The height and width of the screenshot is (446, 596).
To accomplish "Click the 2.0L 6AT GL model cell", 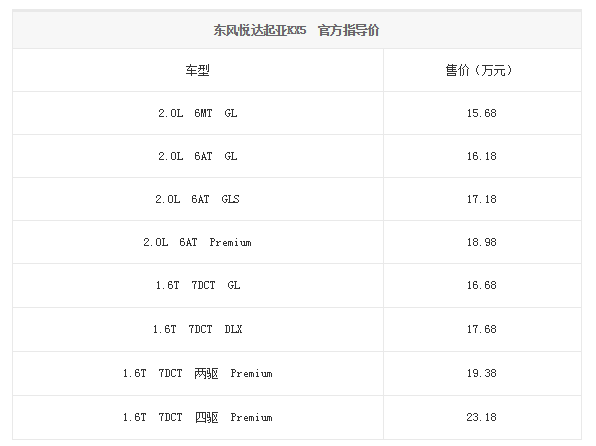I will tap(198, 156).
